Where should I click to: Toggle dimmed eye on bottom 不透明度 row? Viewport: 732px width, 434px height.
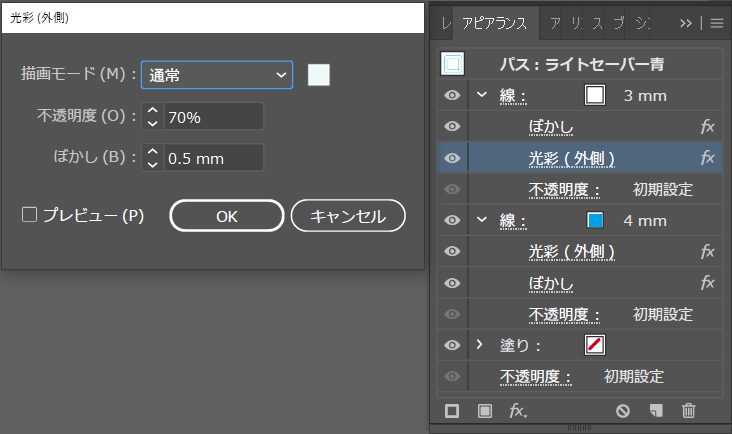pyautogui.click(x=452, y=376)
